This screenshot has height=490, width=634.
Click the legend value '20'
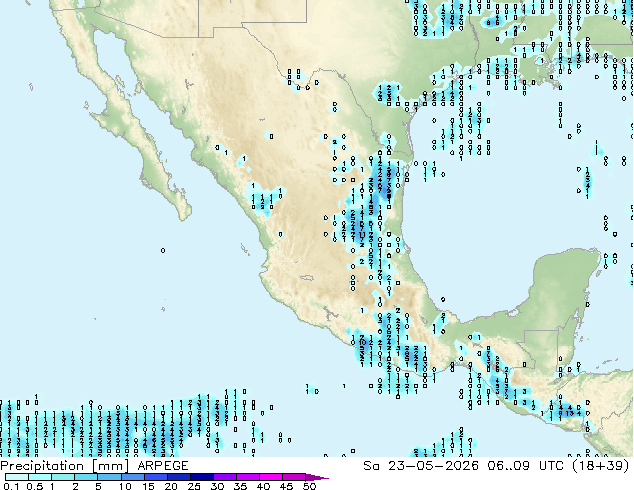click(x=171, y=486)
